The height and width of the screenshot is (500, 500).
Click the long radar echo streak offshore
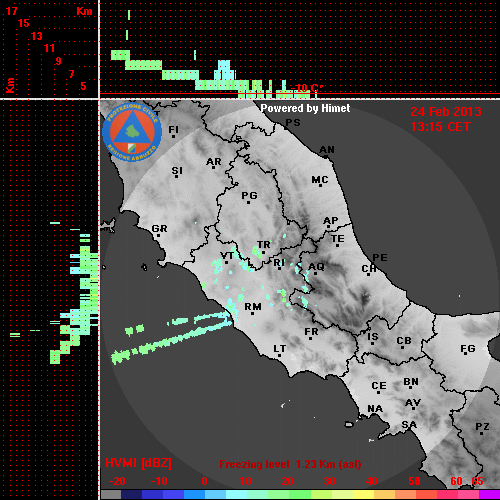coord(171,341)
